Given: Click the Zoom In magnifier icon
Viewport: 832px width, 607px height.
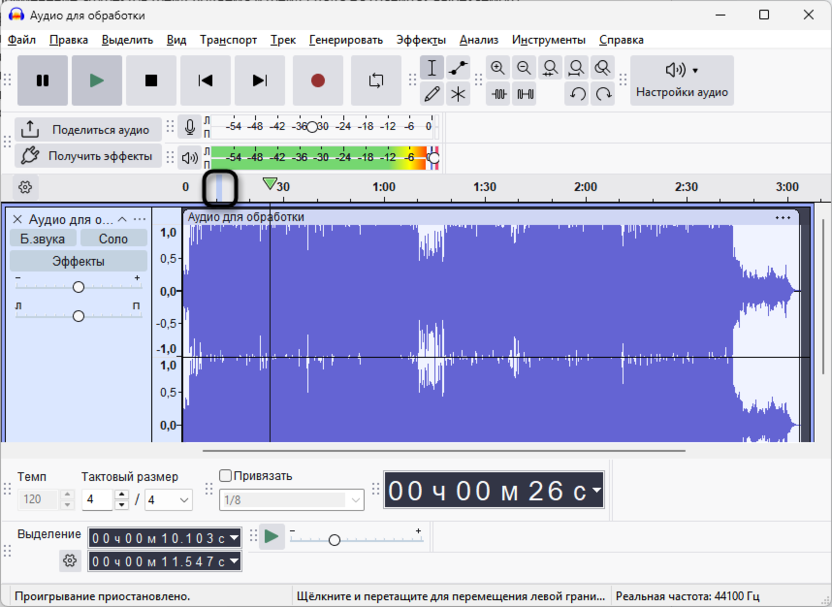Looking at the screenshot, I should [x=498, y=68].
